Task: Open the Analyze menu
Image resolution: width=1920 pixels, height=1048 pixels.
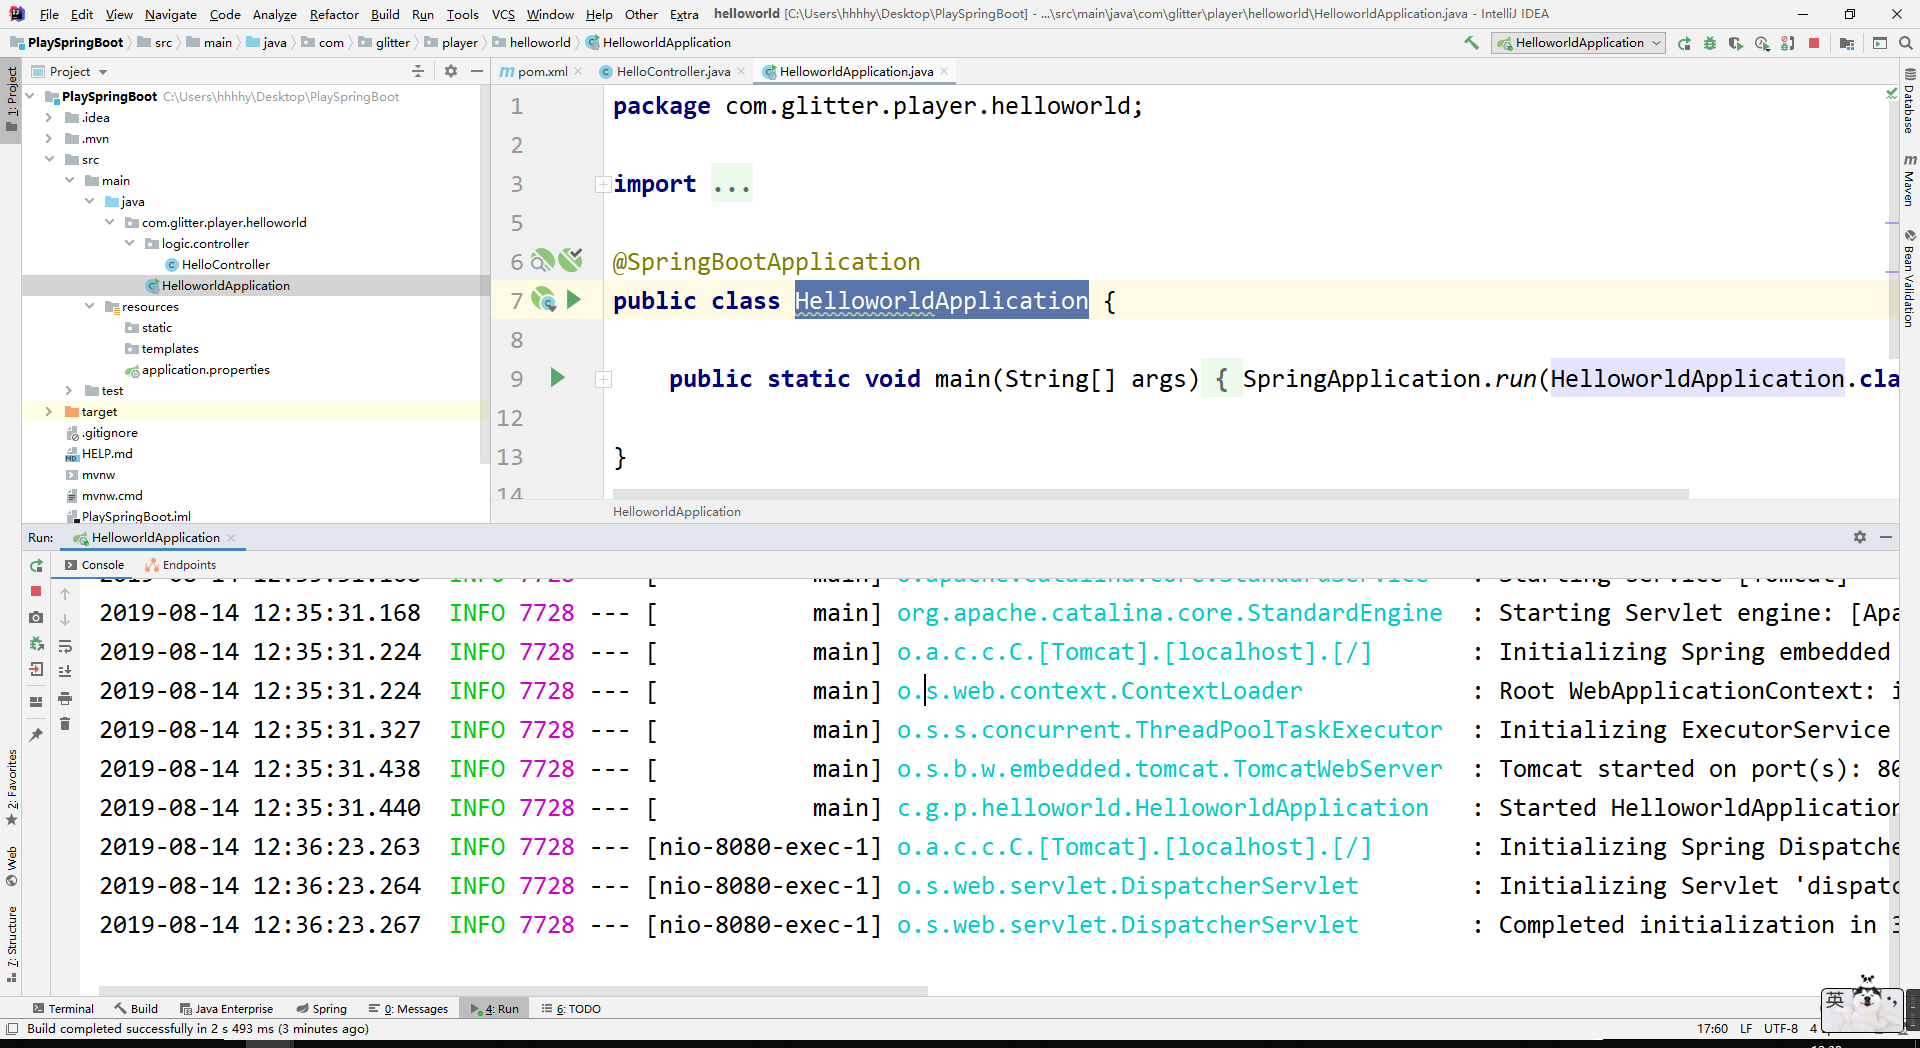Action: (x=274, y=14)
